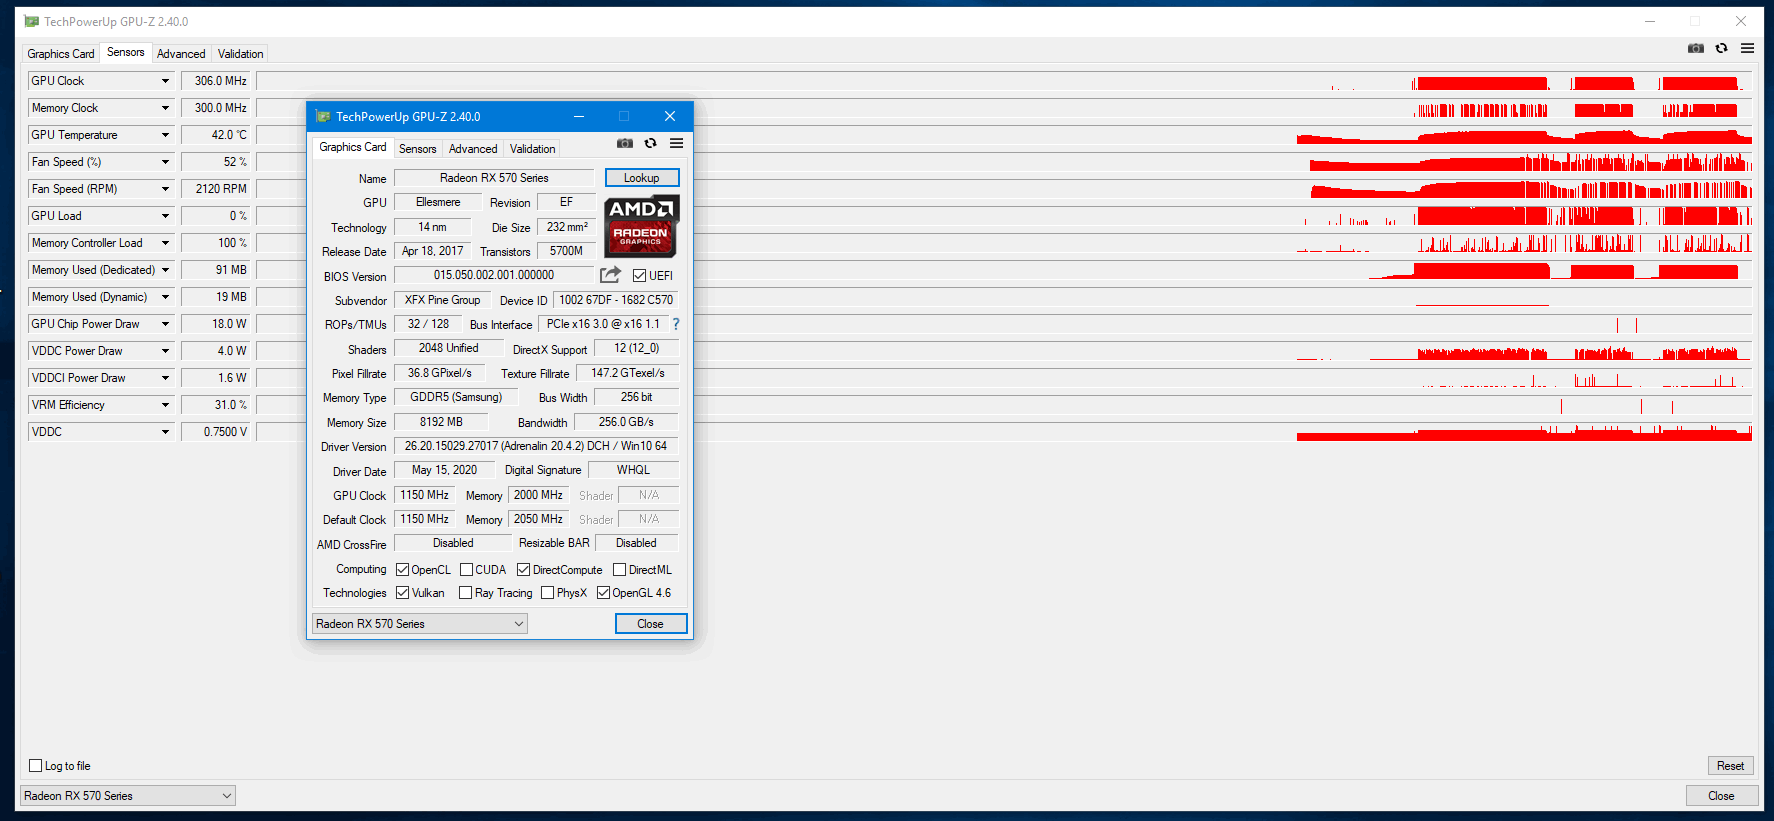Select Graphics Card tab in Sensors window
Screen dimensions: 1774x821
point(61,54)
